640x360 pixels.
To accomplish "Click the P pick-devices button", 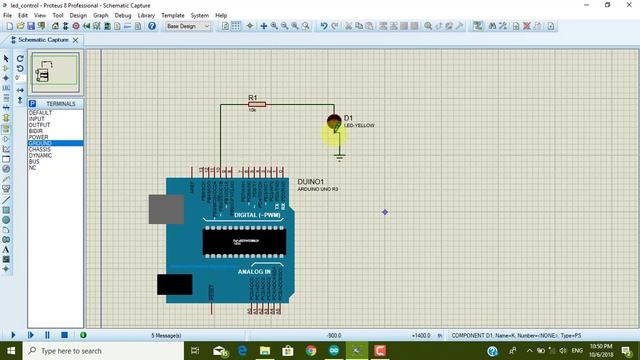I will point(33,104).
